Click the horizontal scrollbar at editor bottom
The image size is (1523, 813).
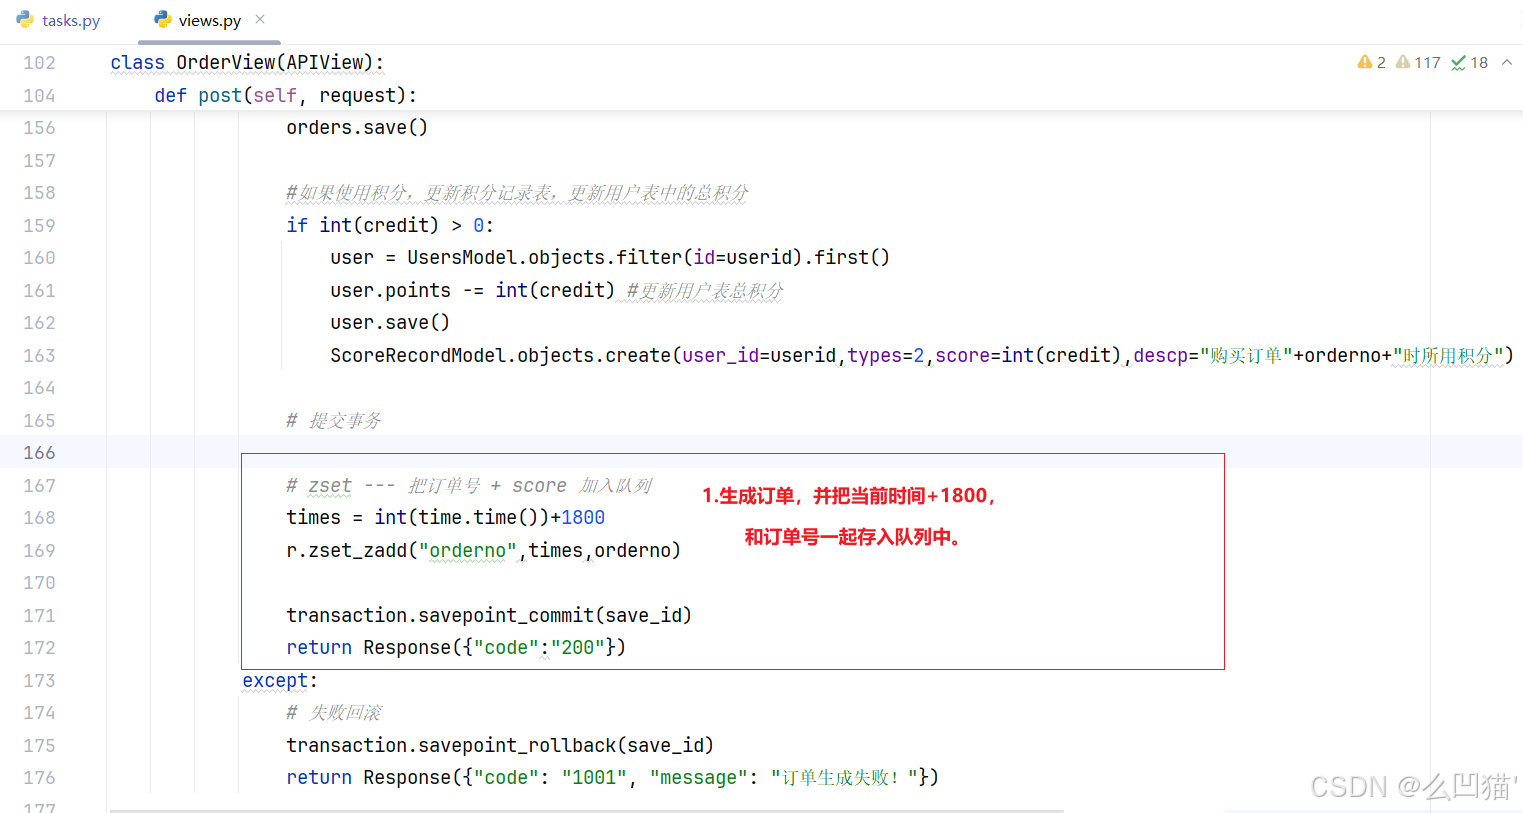(586, 810)
